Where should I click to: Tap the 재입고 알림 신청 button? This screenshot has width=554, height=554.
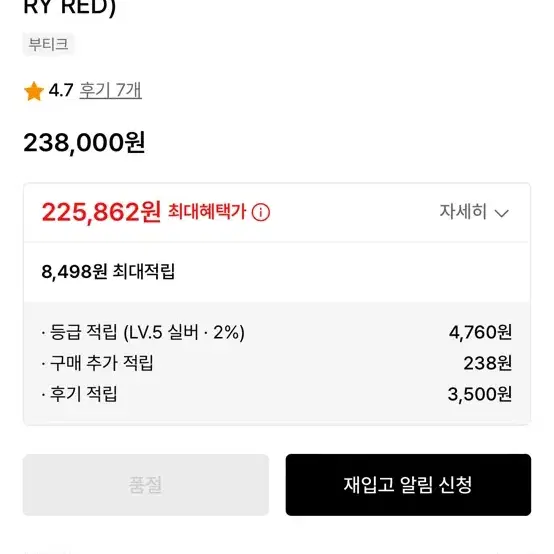tap(408, 485)
